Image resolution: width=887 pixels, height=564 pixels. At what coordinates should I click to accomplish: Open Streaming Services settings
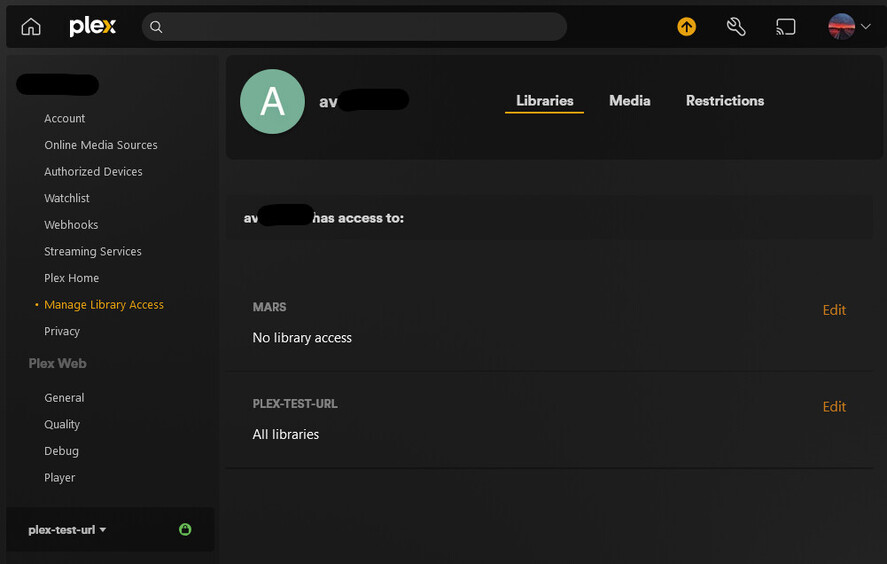point(93,251)
